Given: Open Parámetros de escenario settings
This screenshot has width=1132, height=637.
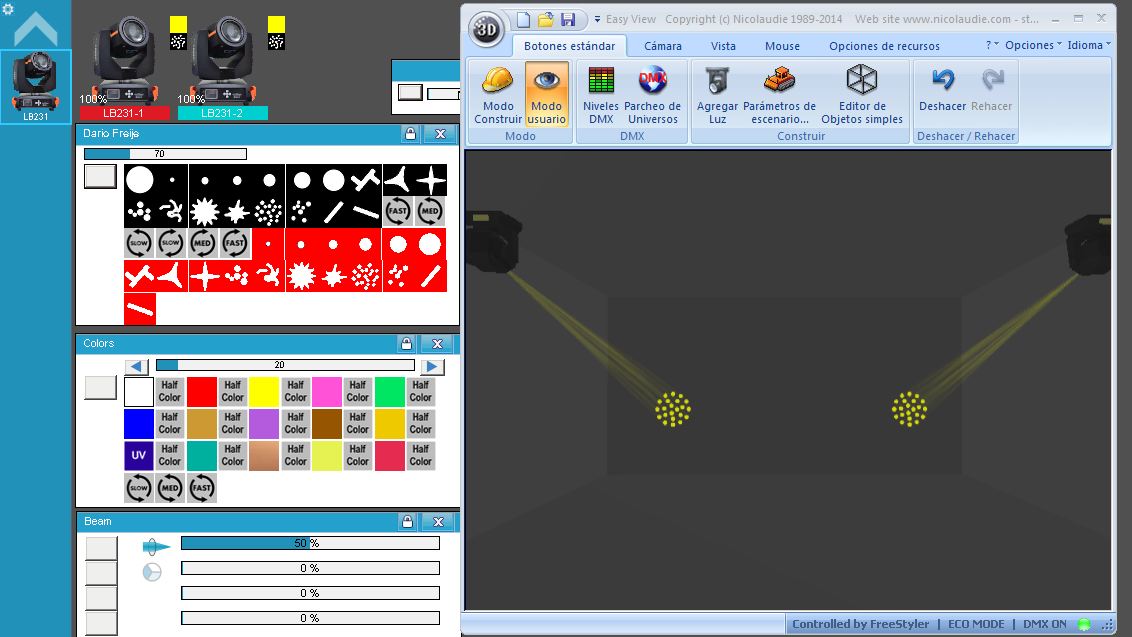Looking at the screenshot, I should click(x=780, y=95).
